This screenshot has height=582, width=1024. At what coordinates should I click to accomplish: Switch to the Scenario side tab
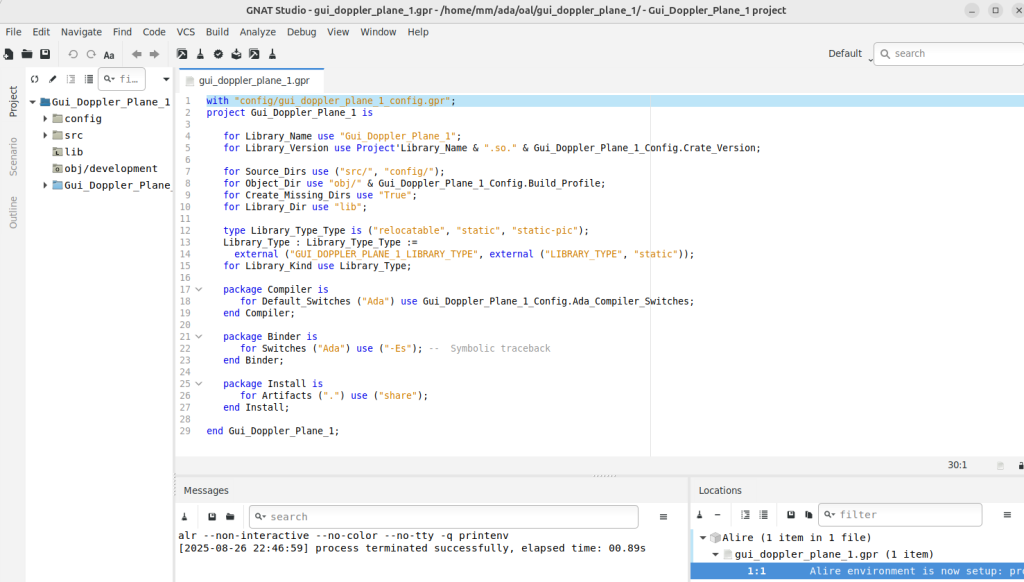[13, 157]
